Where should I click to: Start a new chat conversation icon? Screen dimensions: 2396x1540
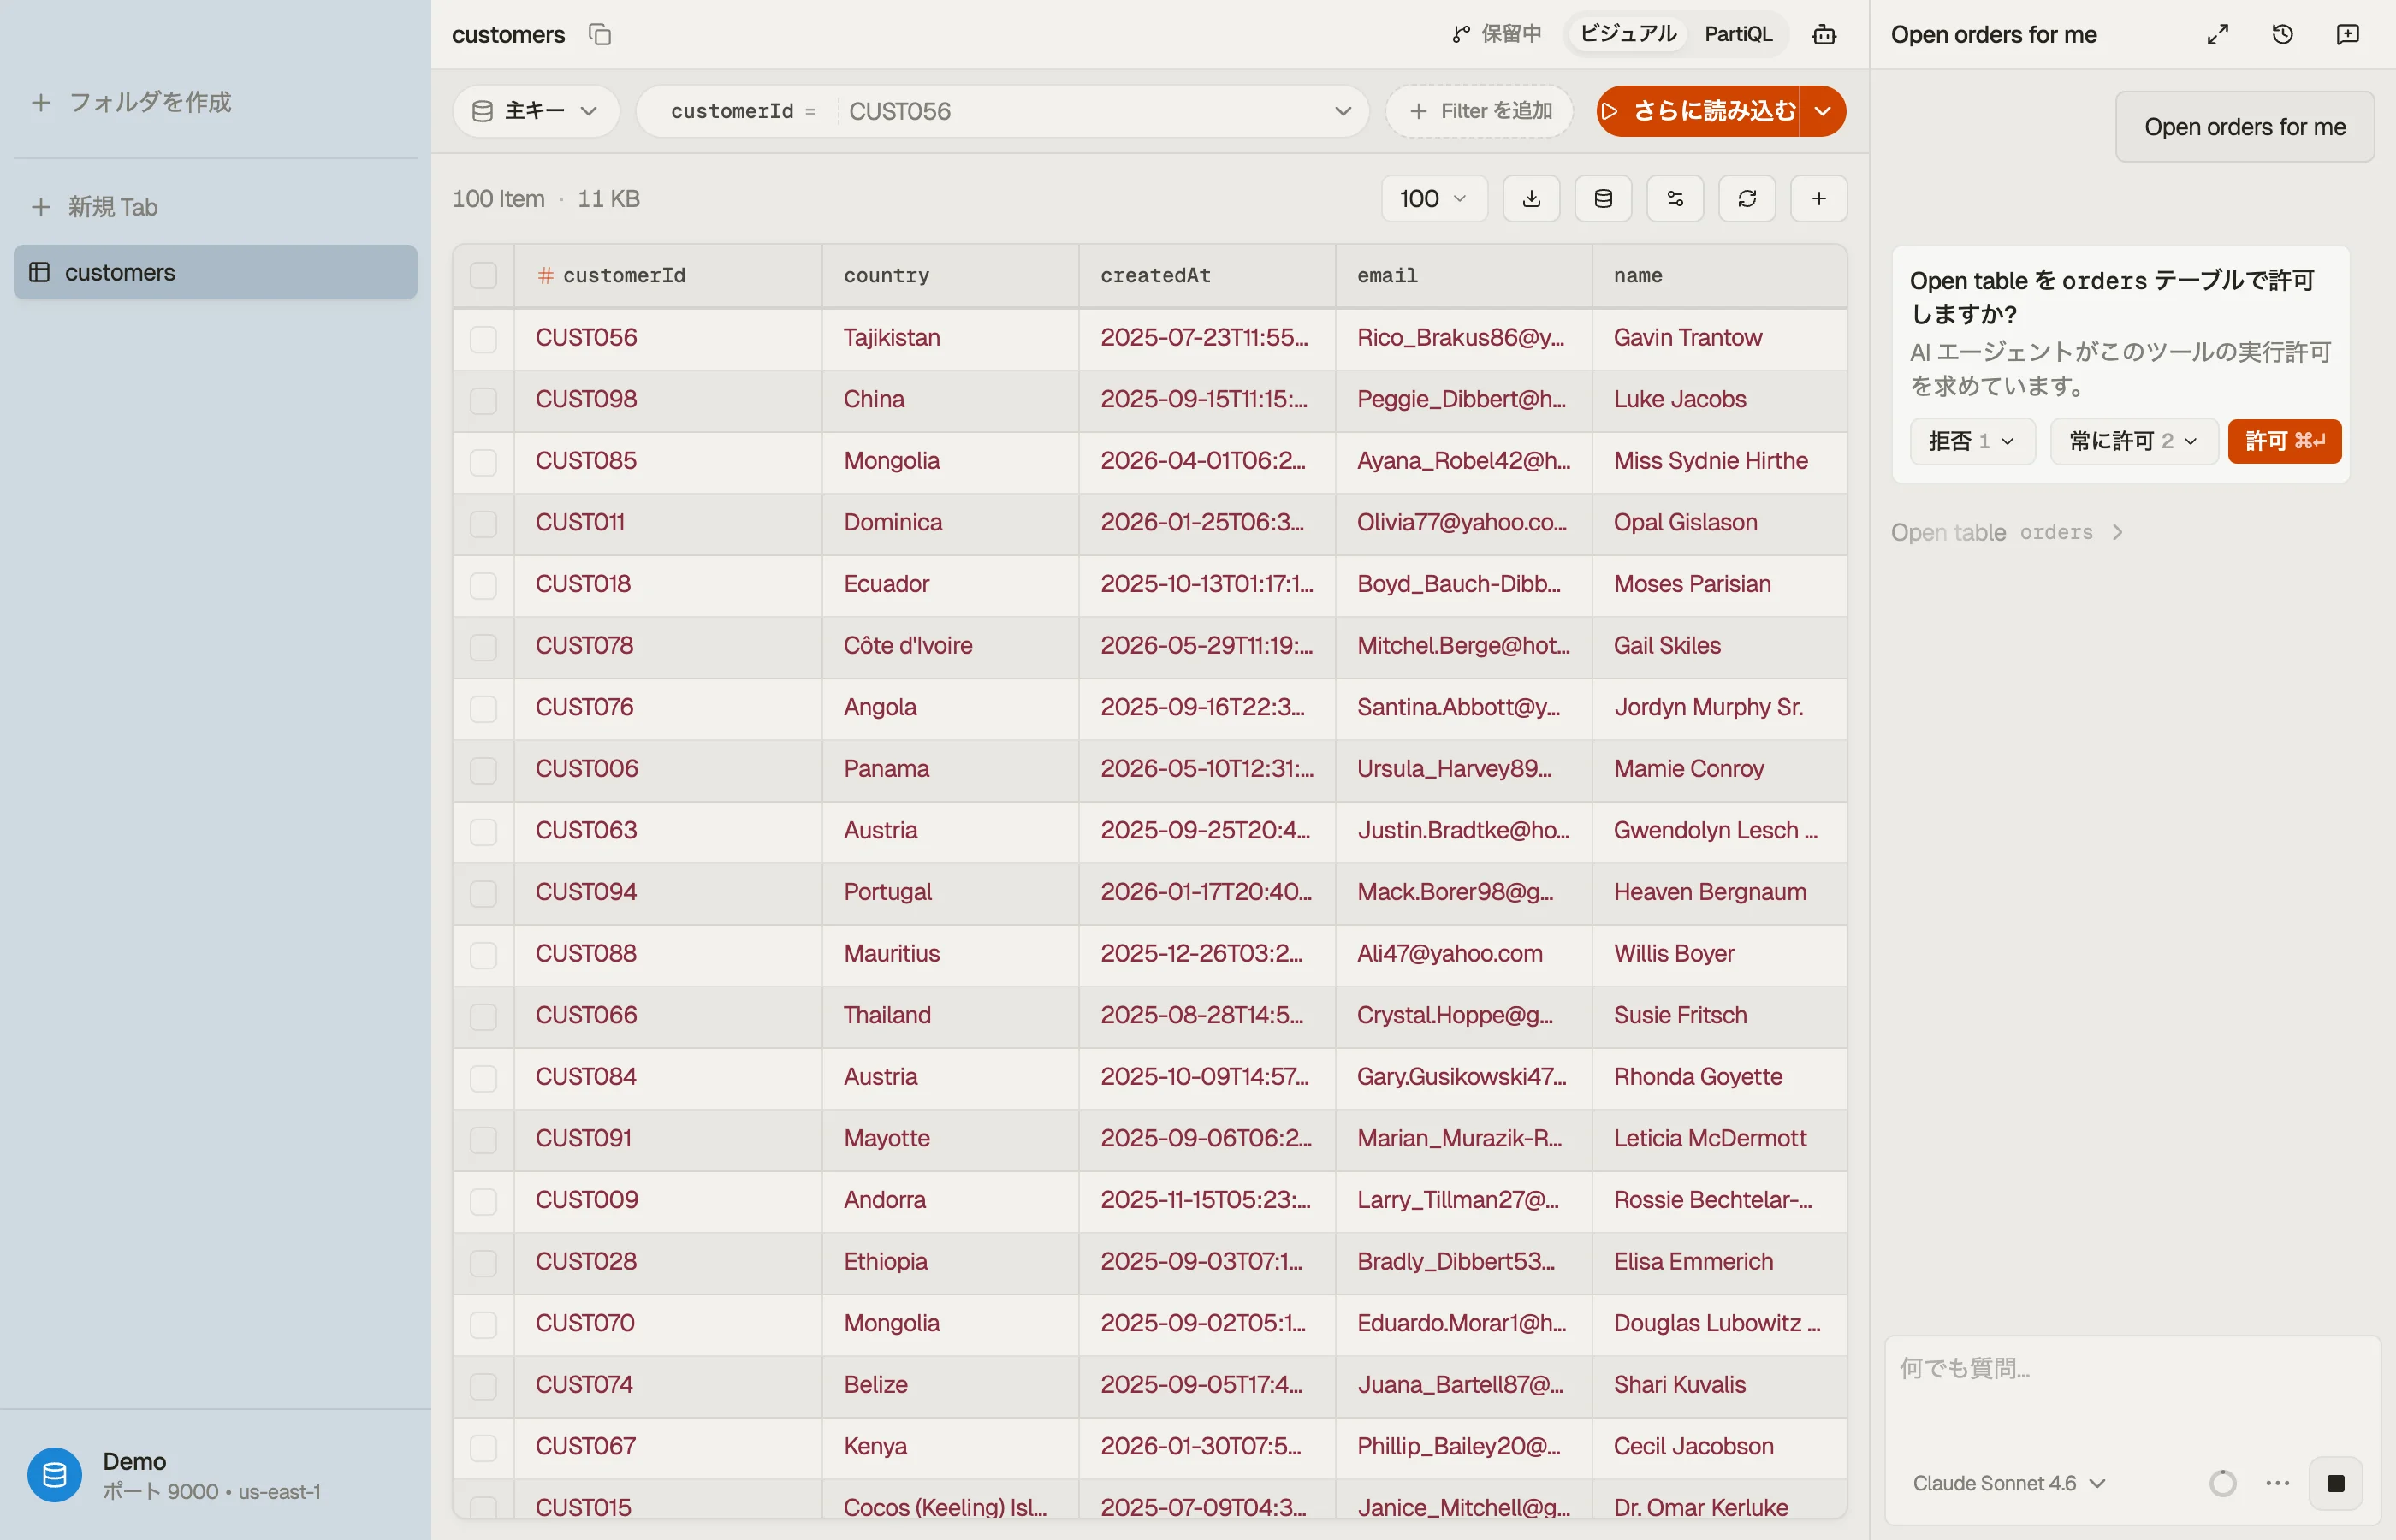[2348, 35]
